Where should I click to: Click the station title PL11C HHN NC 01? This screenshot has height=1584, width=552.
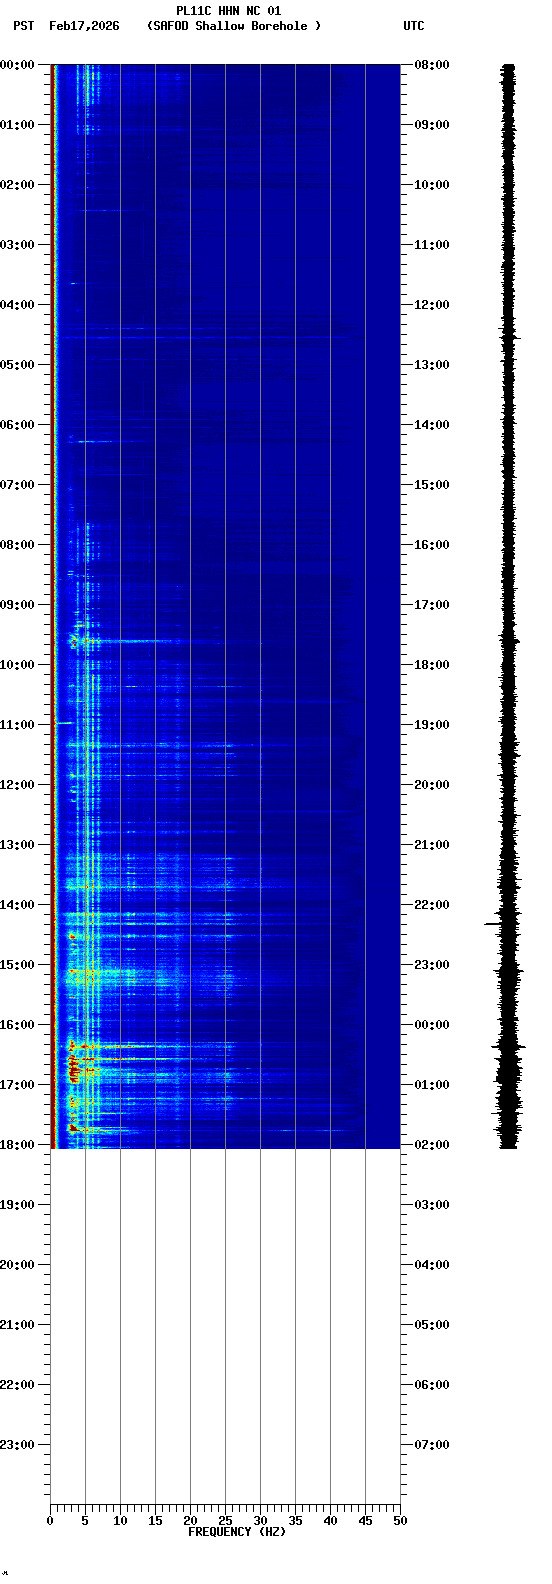pyautogui.click(x=228, y=11)
